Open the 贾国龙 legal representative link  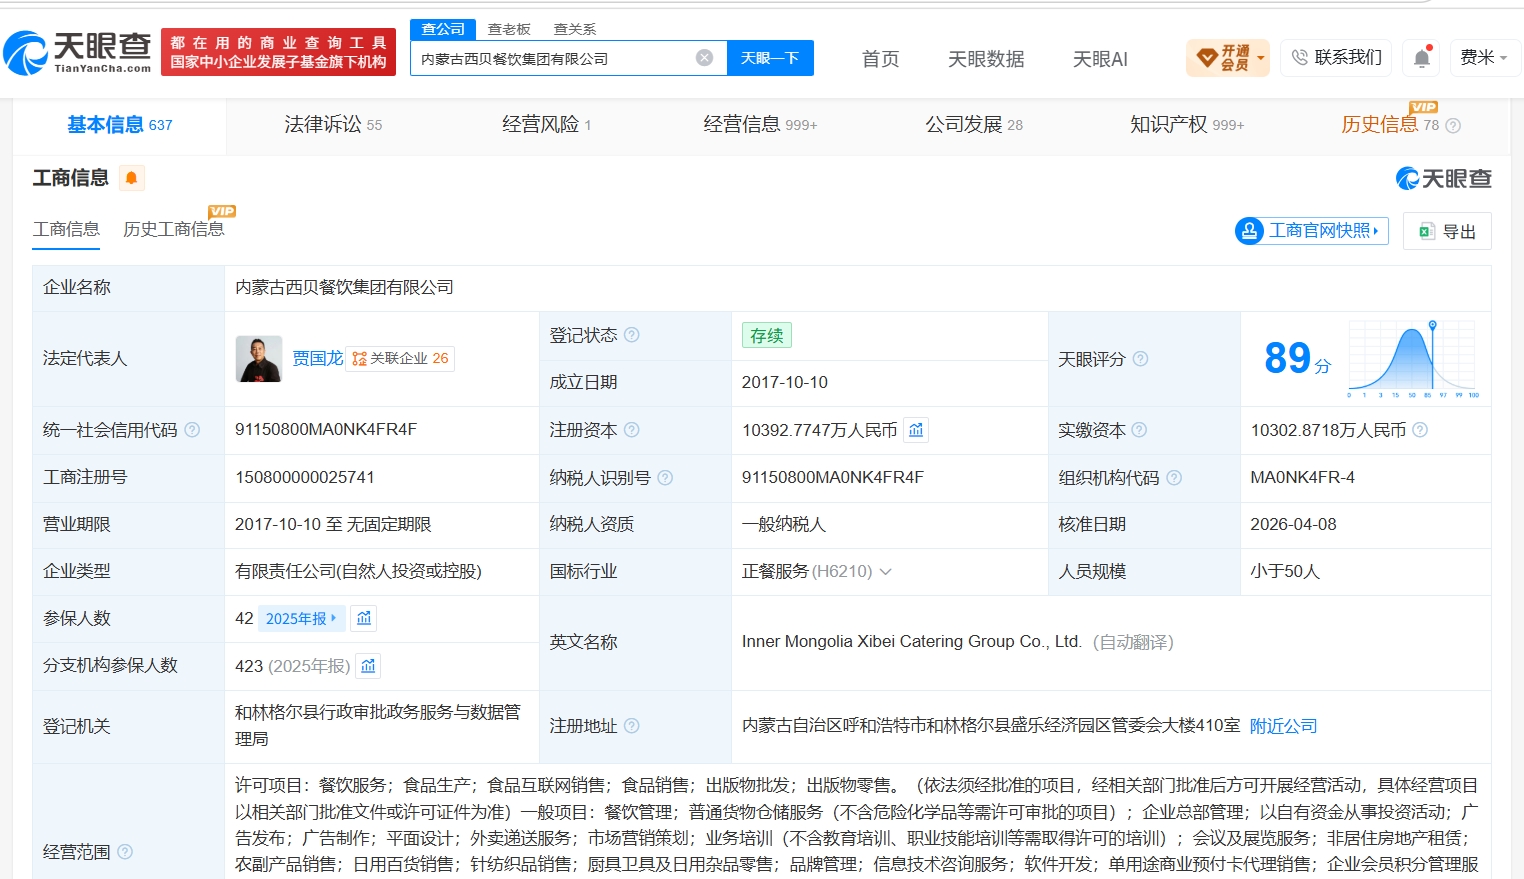coord(318,358)
